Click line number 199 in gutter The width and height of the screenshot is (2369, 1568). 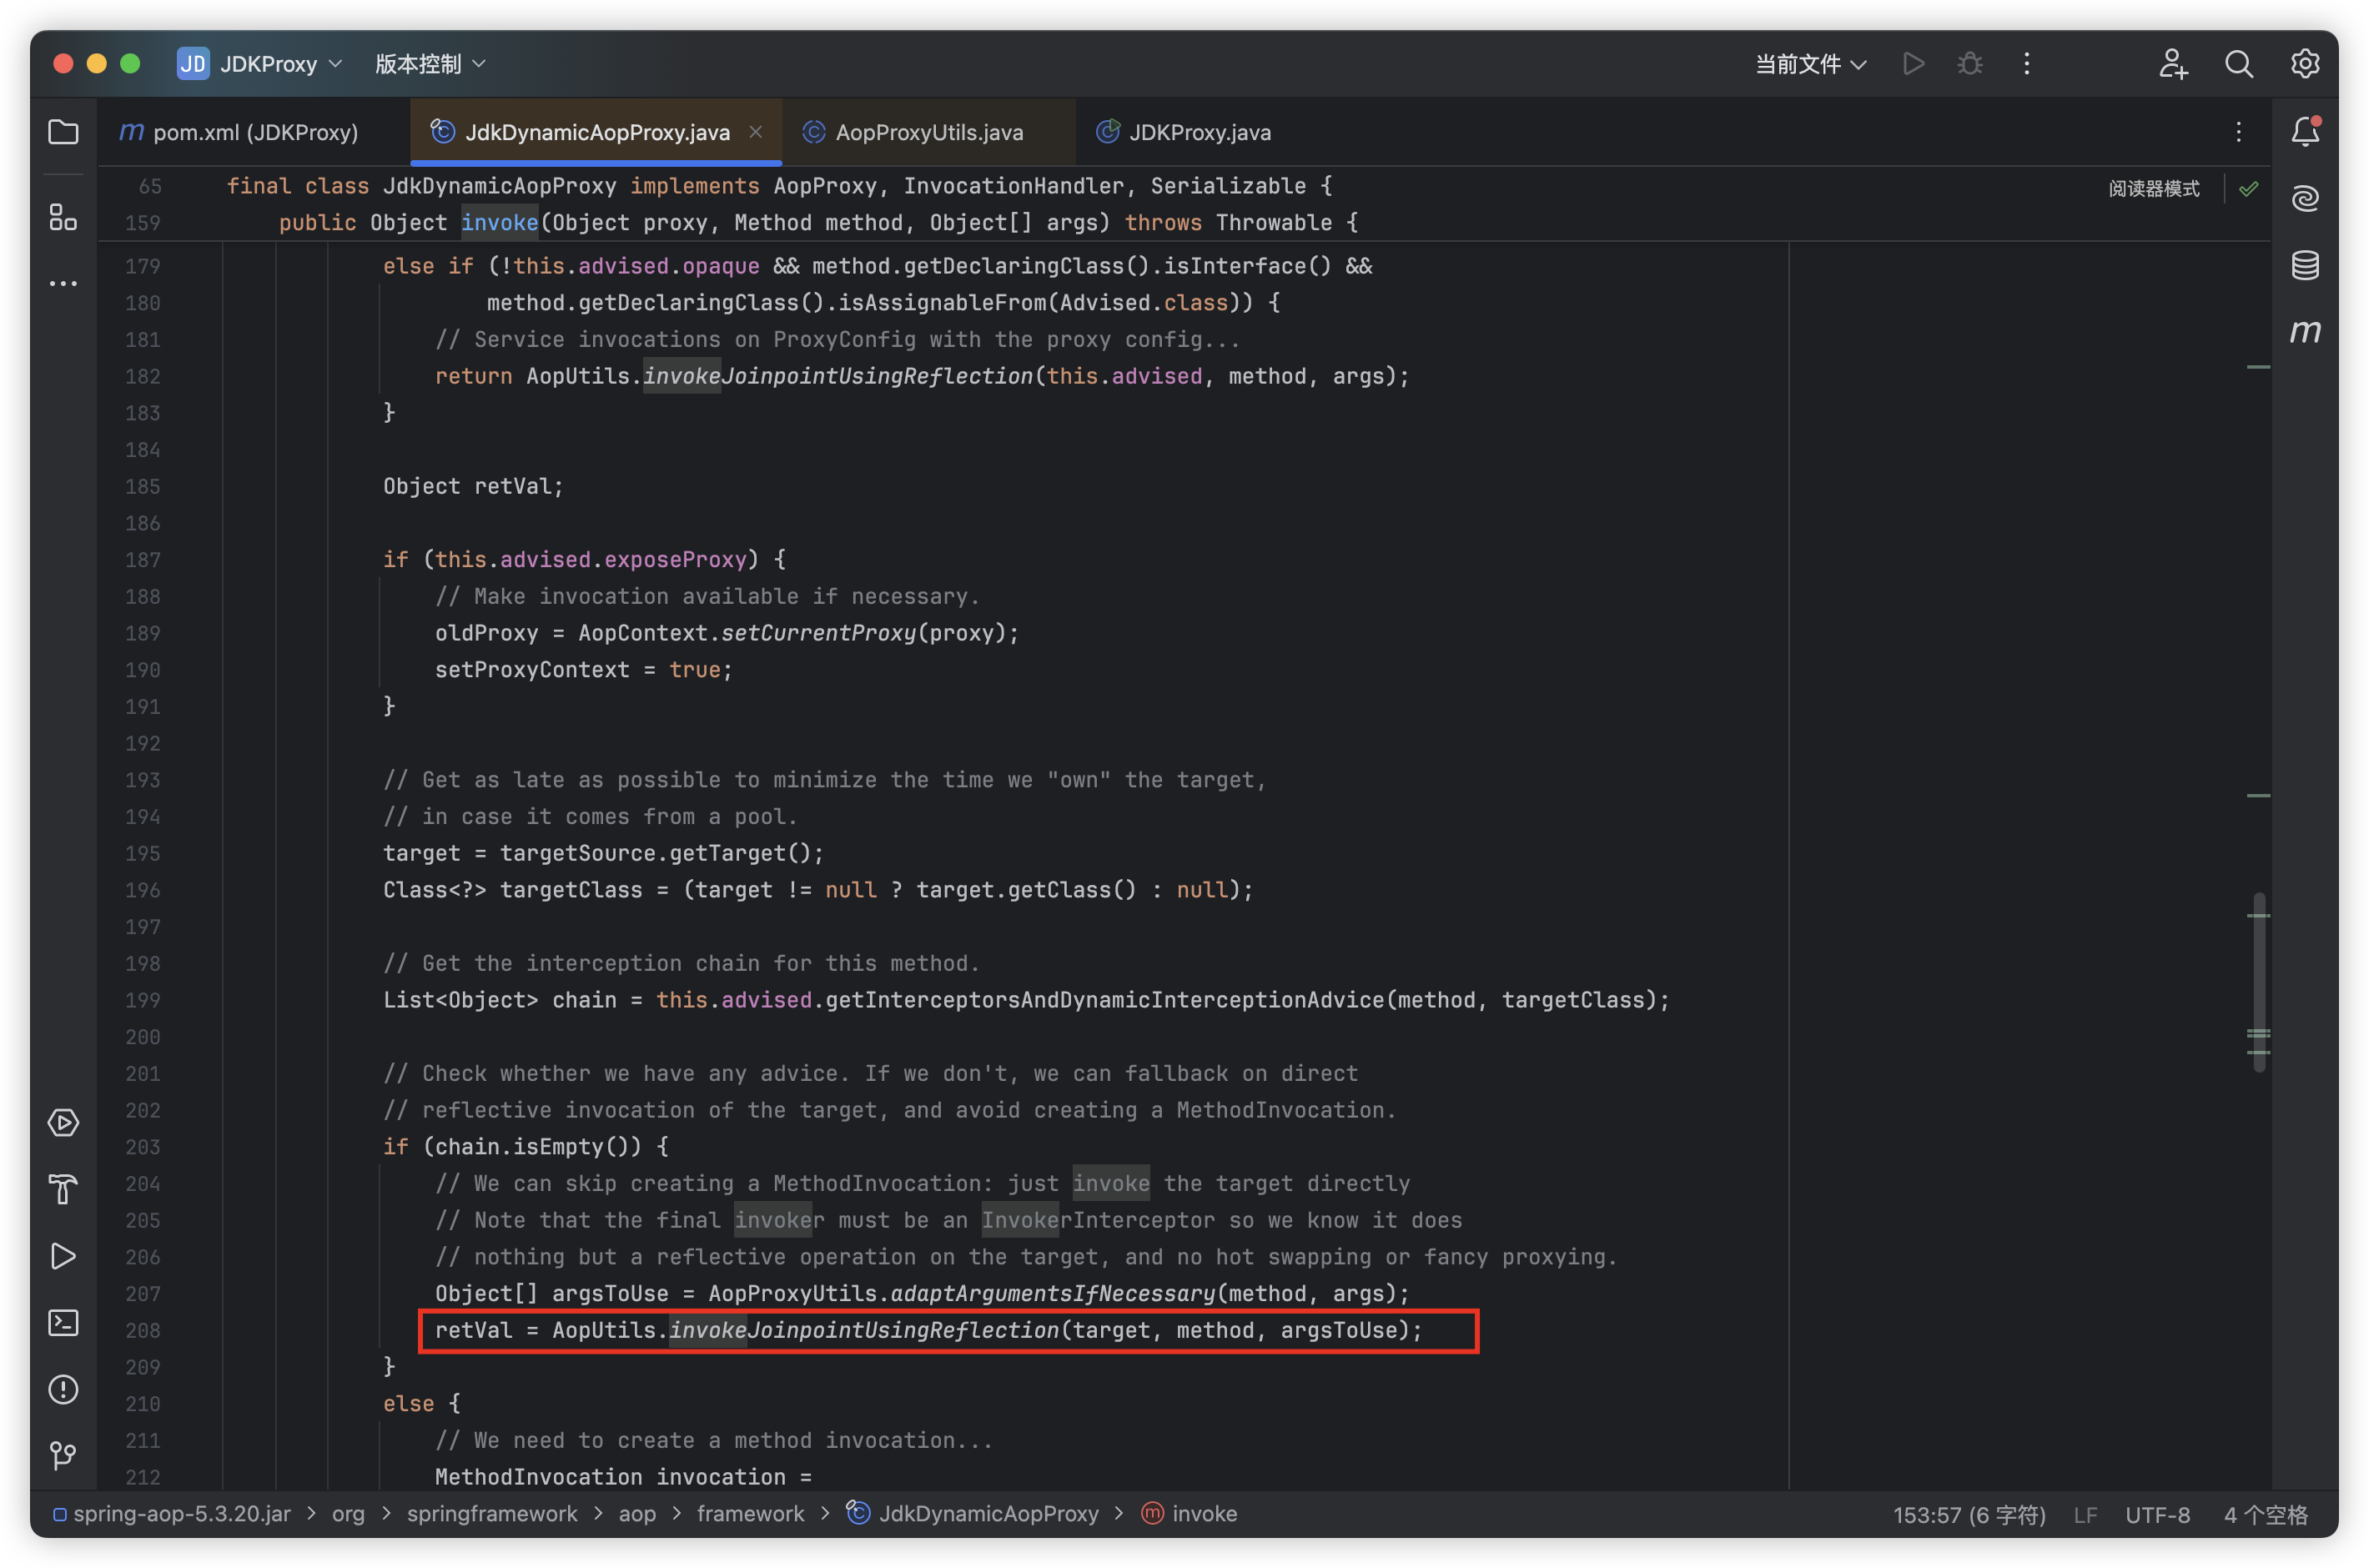tap(143, 1000)
